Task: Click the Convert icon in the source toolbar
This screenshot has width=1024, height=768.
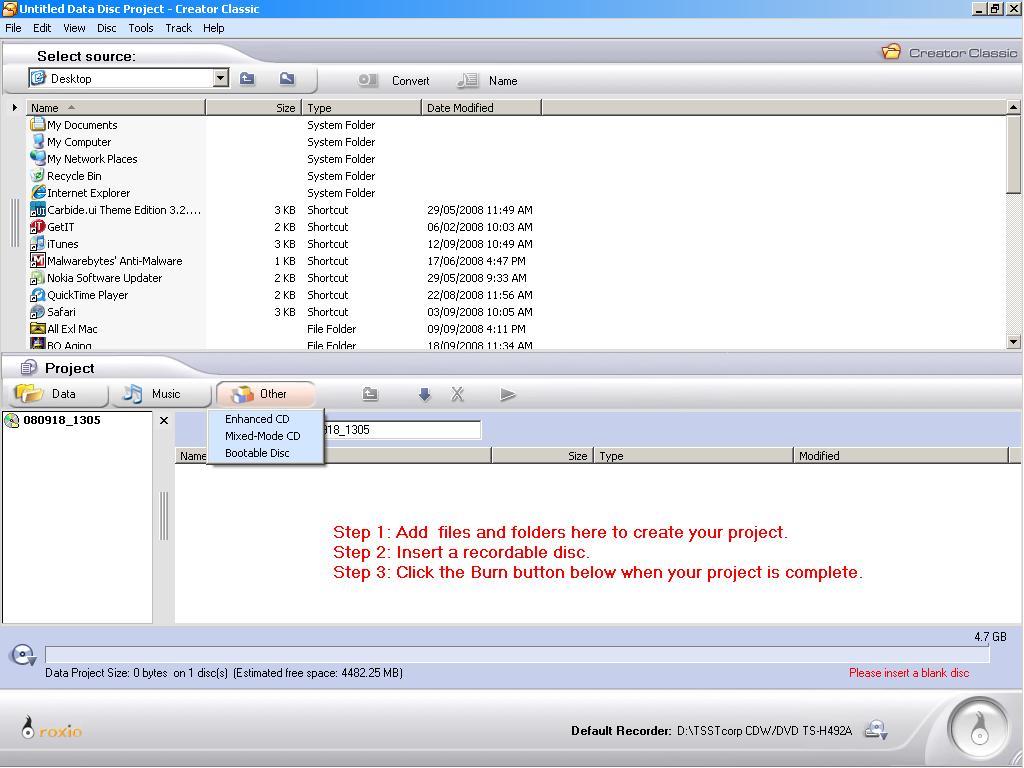Action: (x=368, y=80)
